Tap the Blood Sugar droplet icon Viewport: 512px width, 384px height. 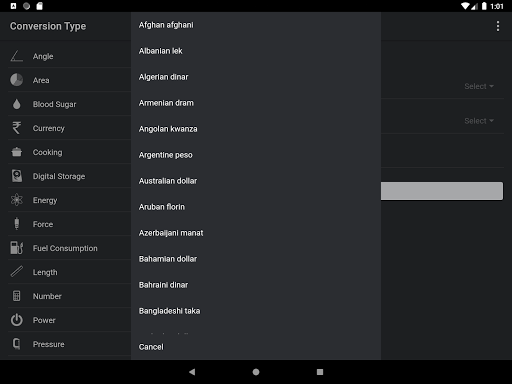click(17, 104)
